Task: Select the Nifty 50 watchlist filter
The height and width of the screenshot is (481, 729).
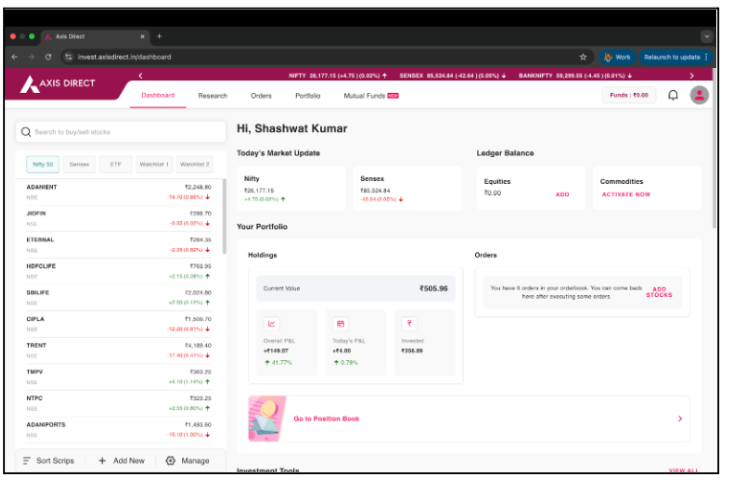Action: tap(43, 164)
